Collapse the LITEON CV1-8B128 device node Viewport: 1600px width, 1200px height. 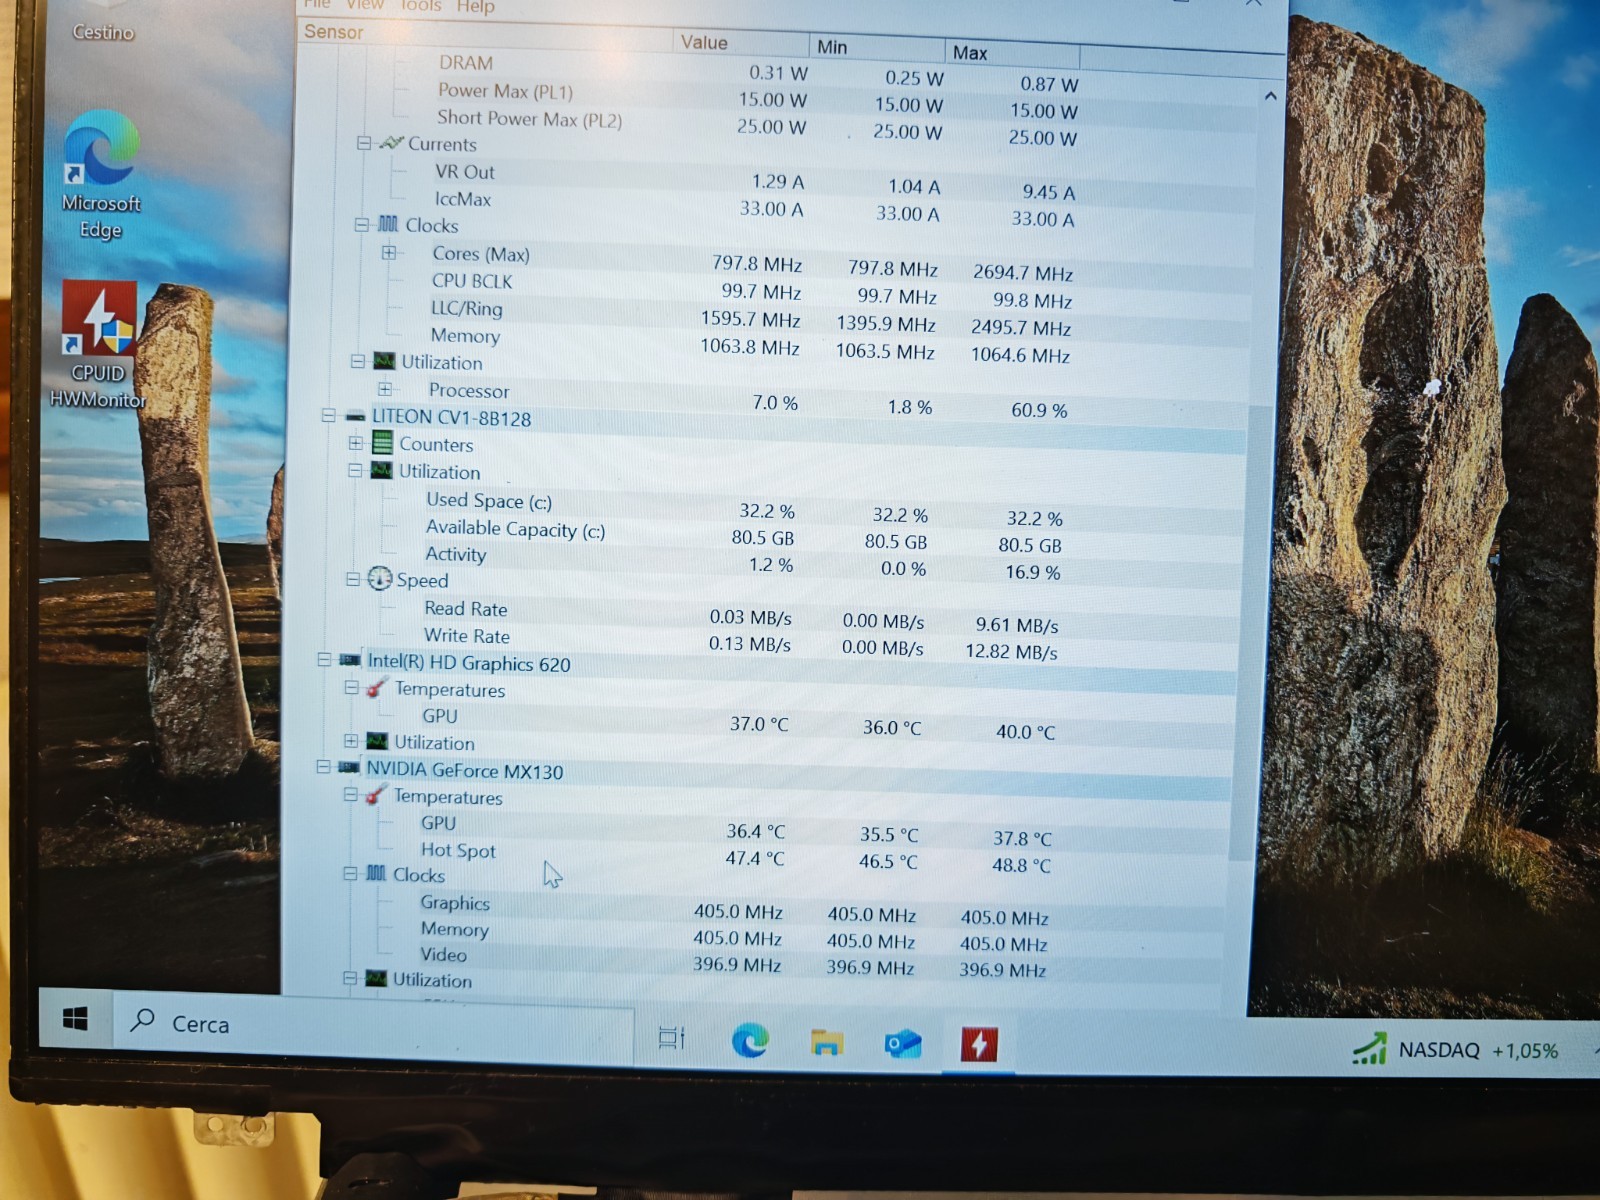(x=328, y=415)
